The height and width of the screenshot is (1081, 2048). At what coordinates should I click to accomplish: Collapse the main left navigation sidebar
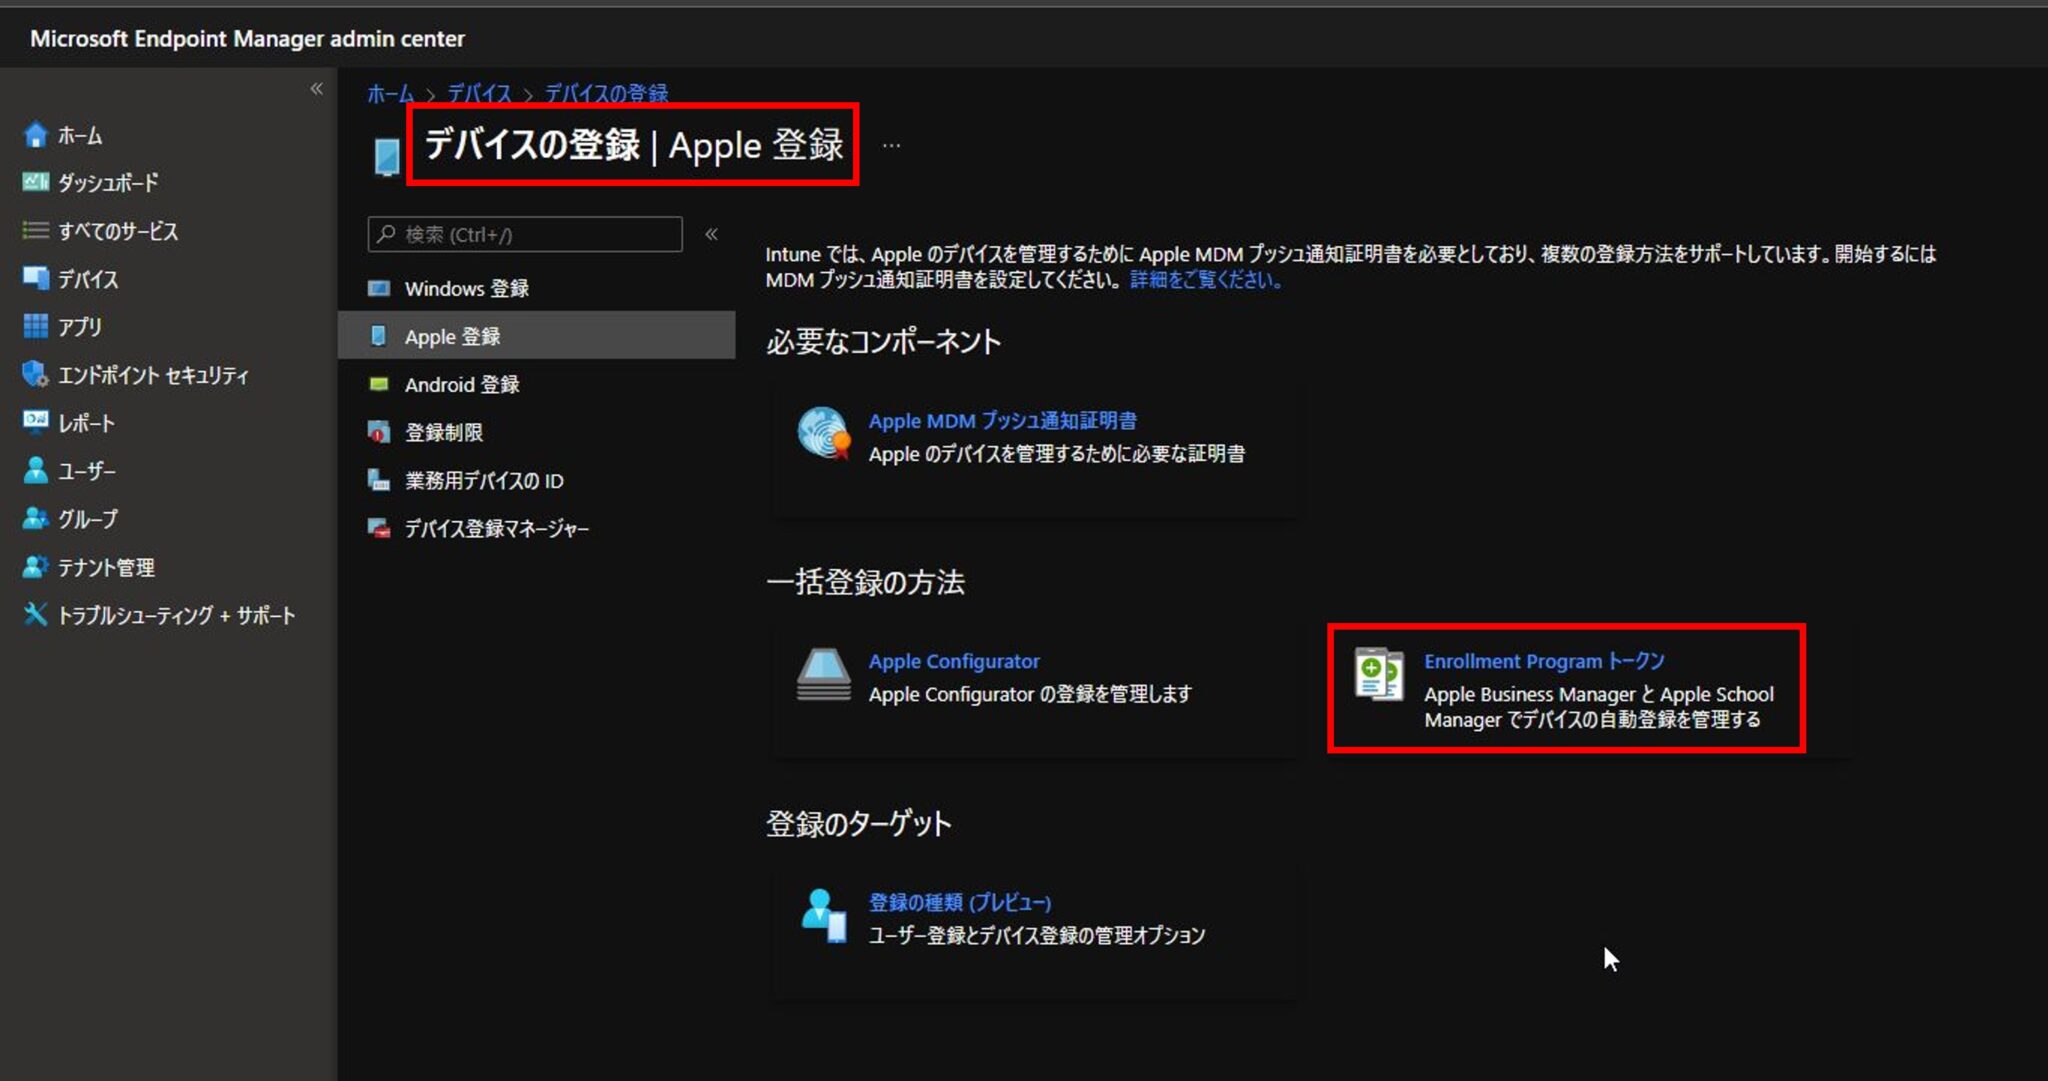(x=316, y=89)
